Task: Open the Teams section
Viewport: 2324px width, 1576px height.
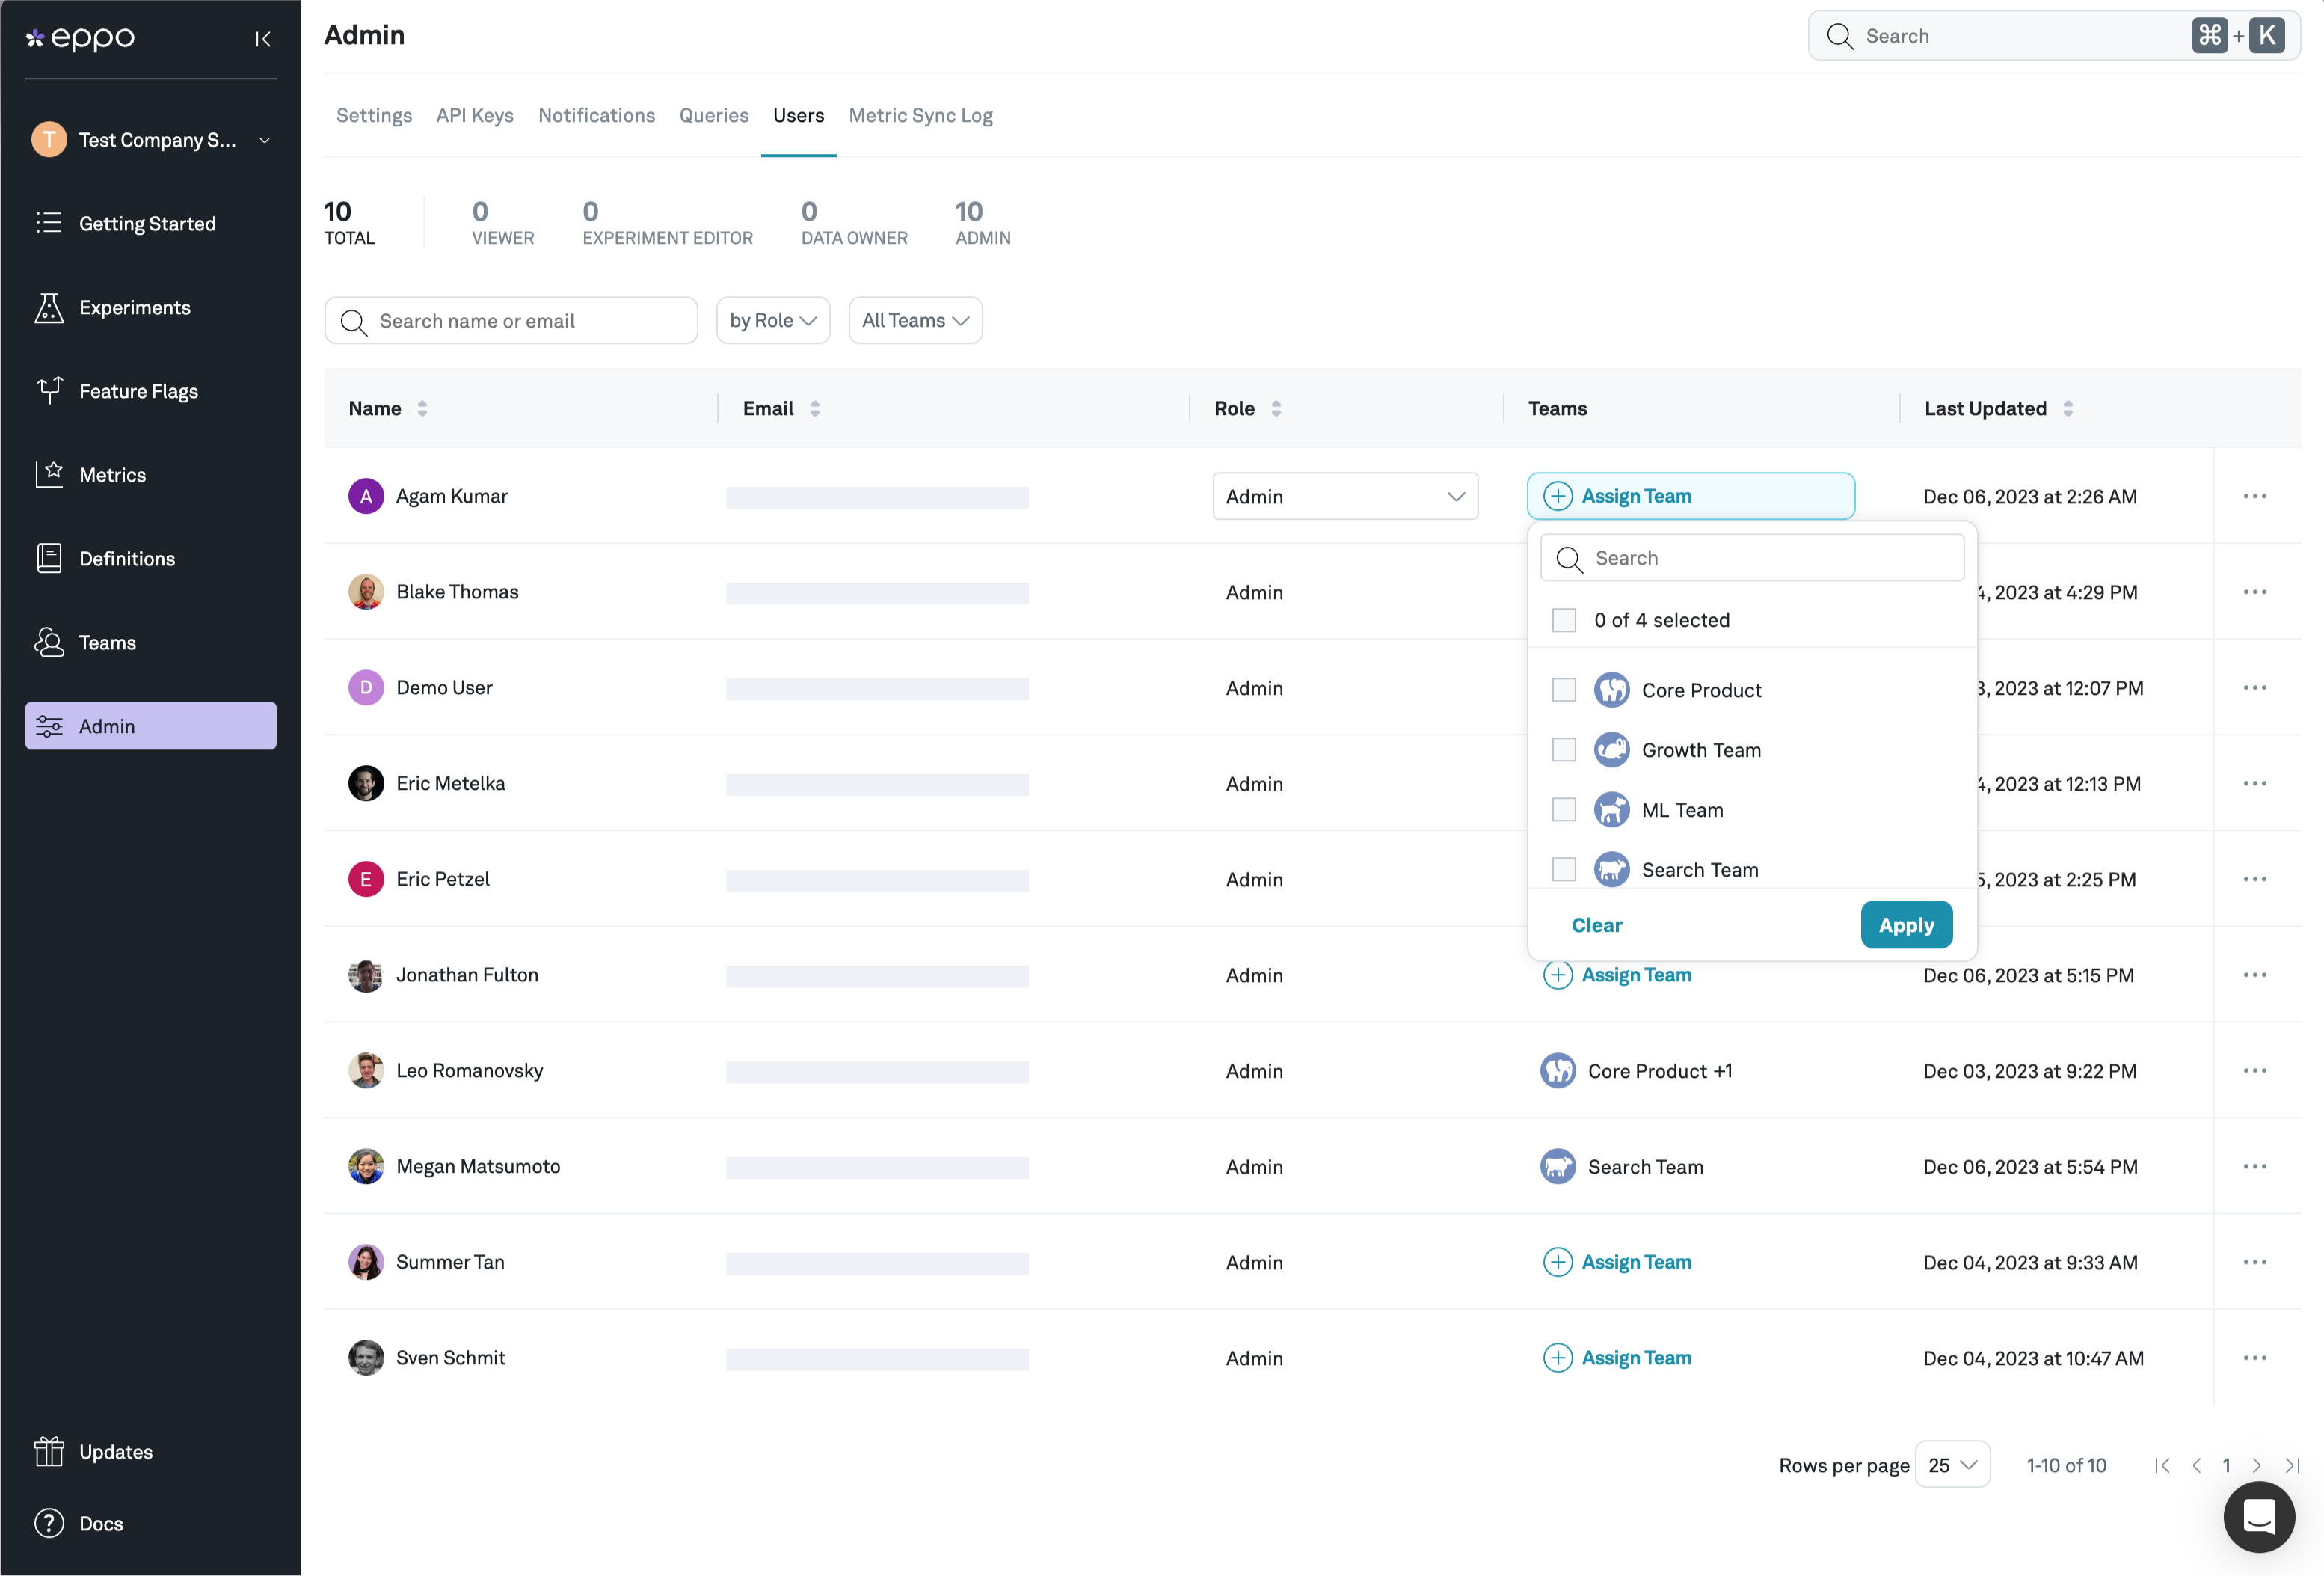Action: (x=106, y=642)
